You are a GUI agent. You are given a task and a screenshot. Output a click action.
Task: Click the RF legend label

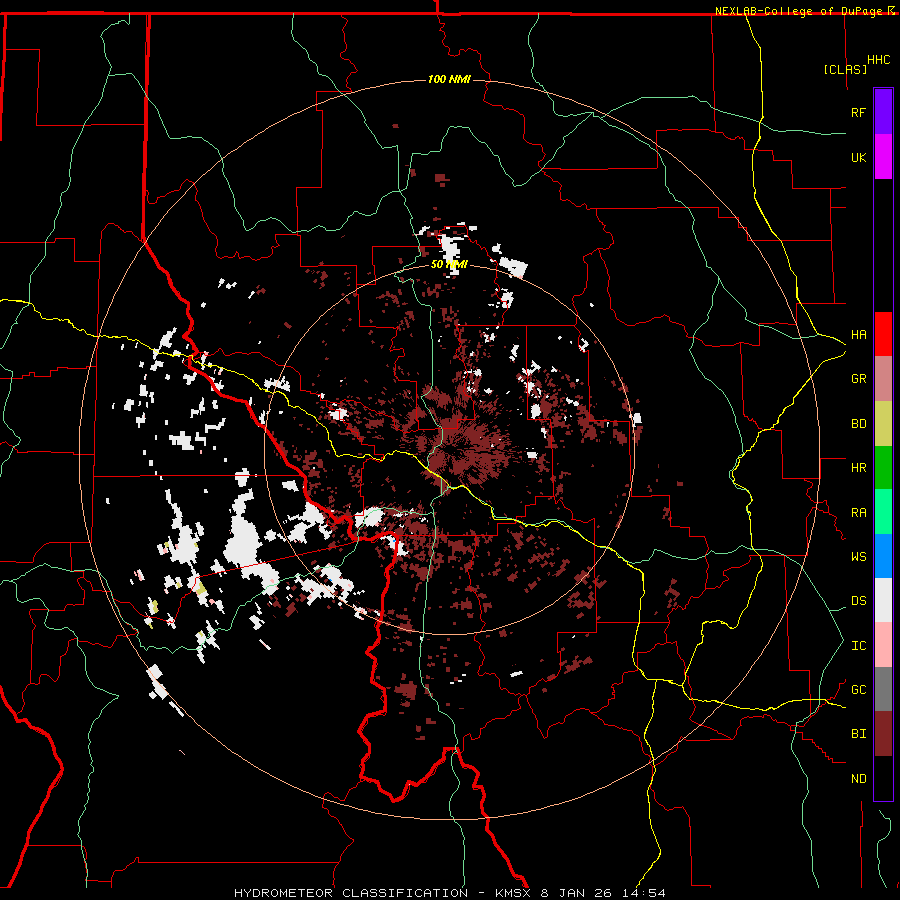pyautogui.click(x=858, y=112)
